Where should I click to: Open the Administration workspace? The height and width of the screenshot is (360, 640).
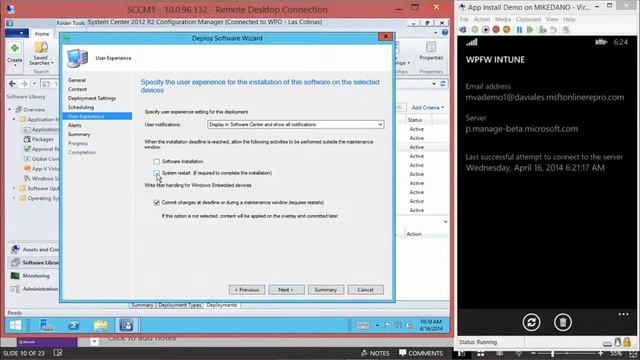[33, 289]
